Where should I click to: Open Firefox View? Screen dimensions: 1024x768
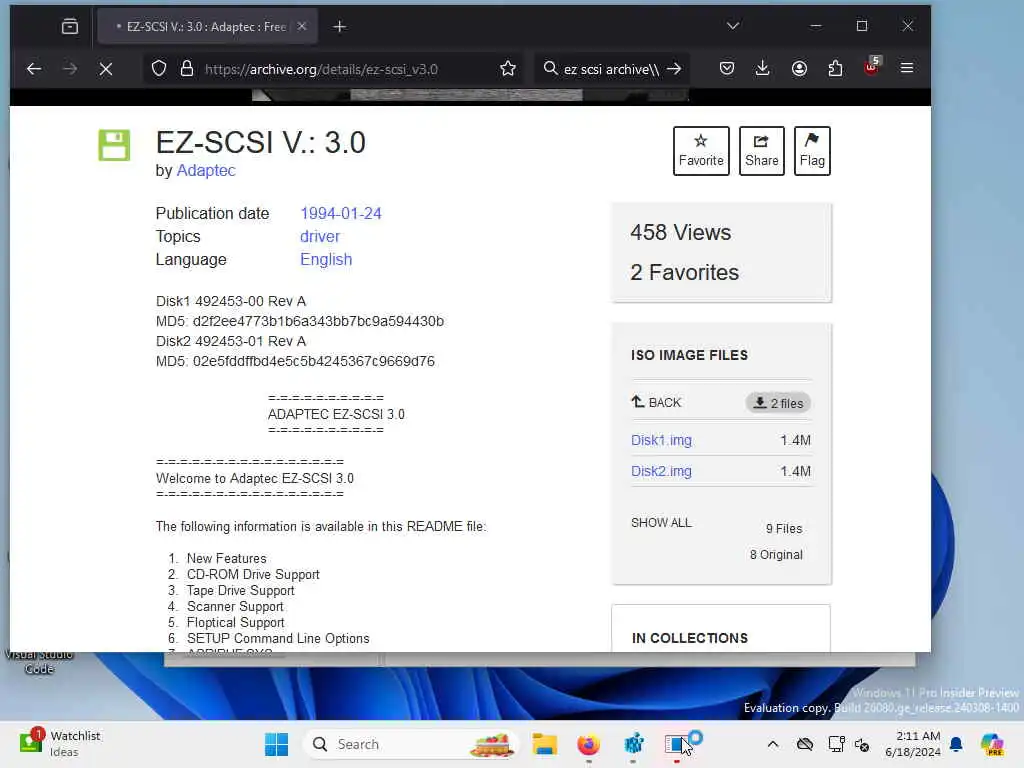click(x=70, y=26)
